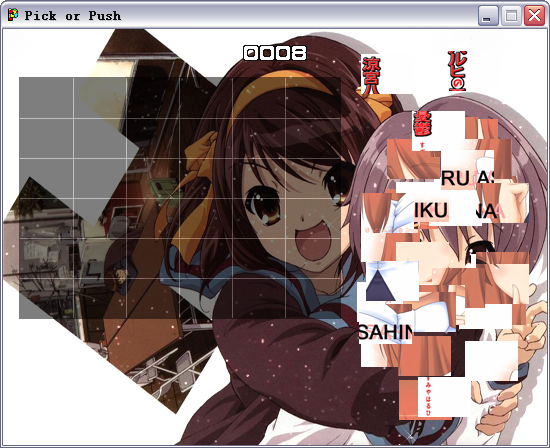The width and height of the screenshot is (550, 448).
Task: Click the bottom-left cell of the puzzle grid
Action: 46,299
